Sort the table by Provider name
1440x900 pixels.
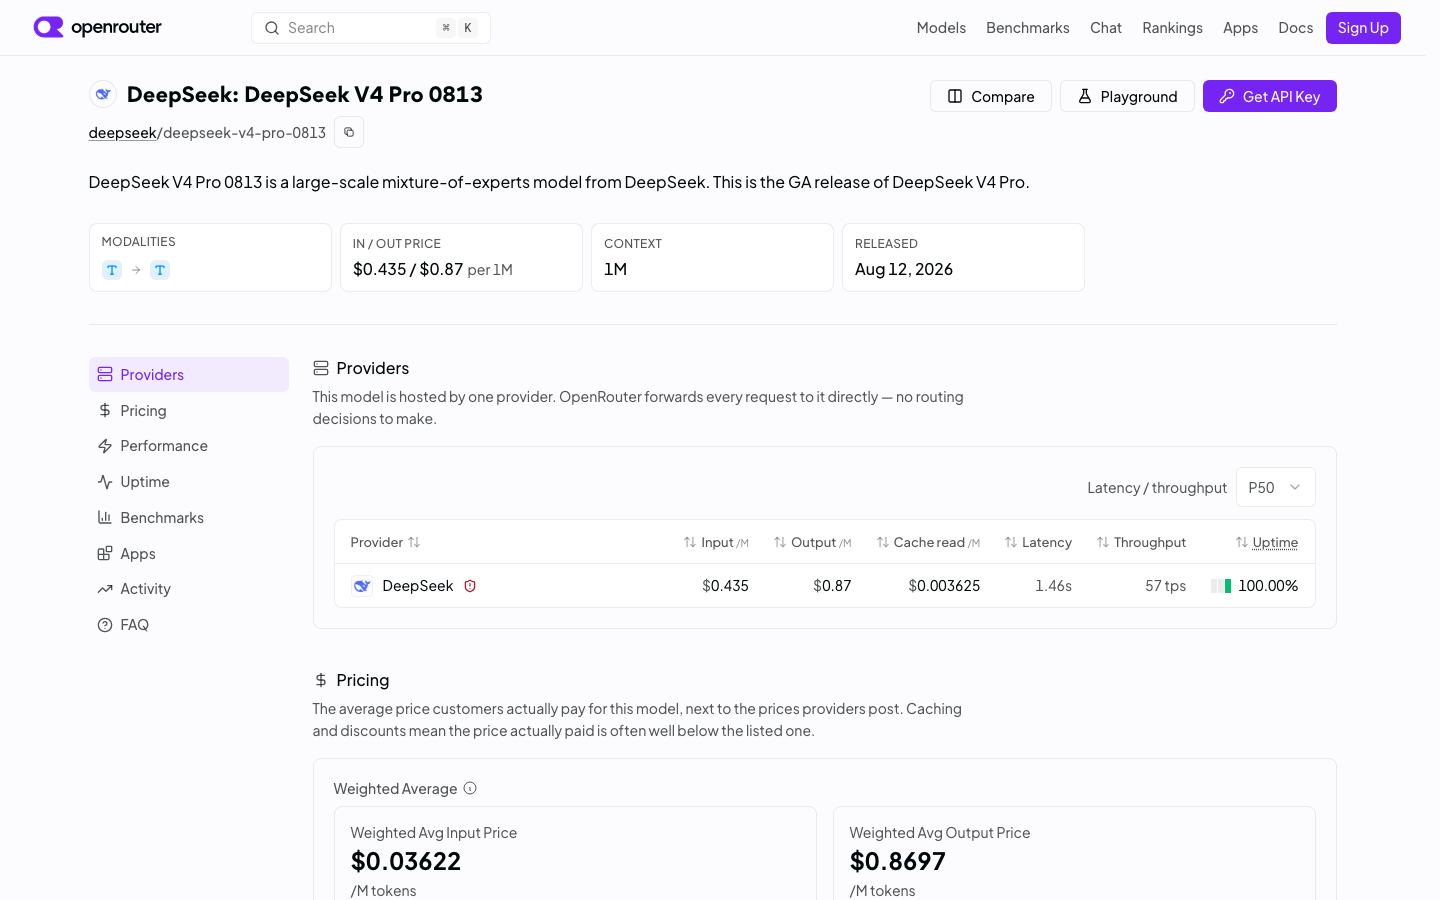point(385,542)
